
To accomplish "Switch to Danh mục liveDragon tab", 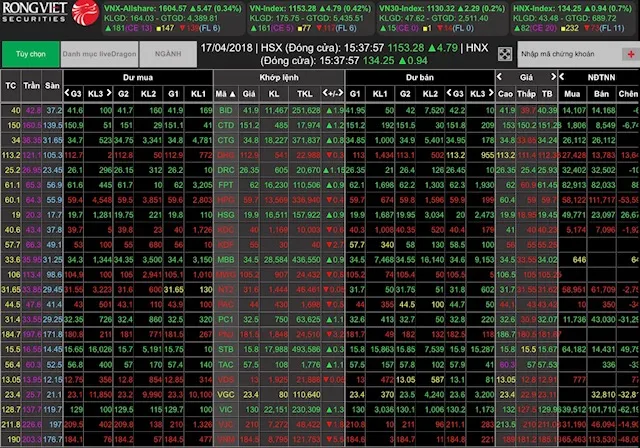I will click(x=96, y=52).
